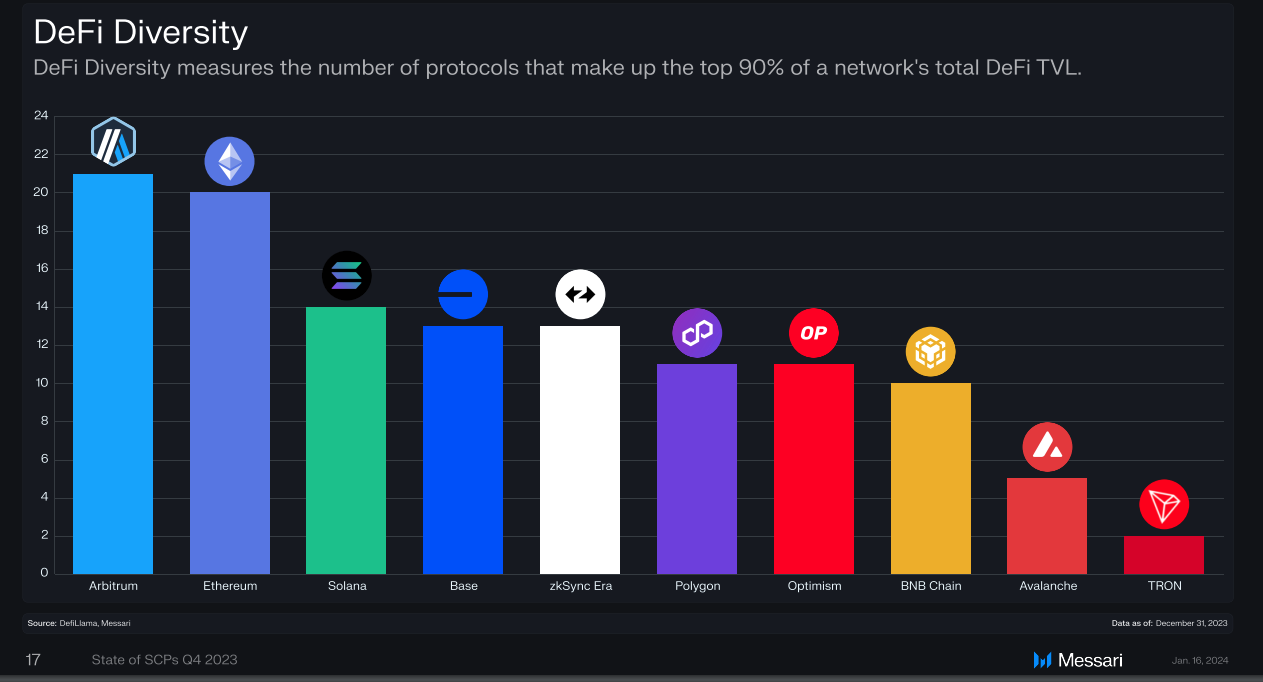Click the BNB Chain logo icon

[931, 352]
